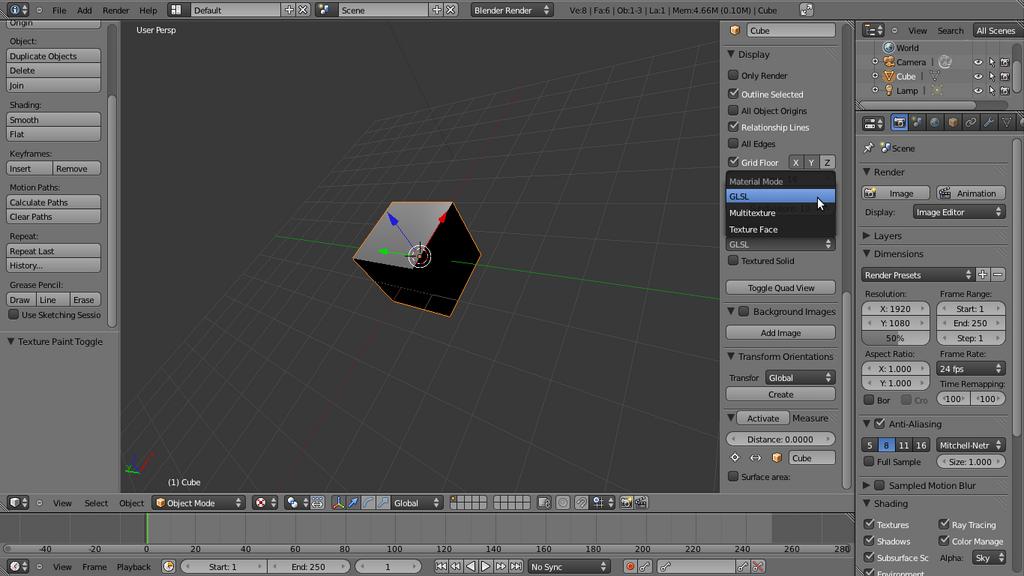The height and width of the screenshot is (576, 1024).
Task: Open the No Sync playback dropdown
Action: pos(568,567)
